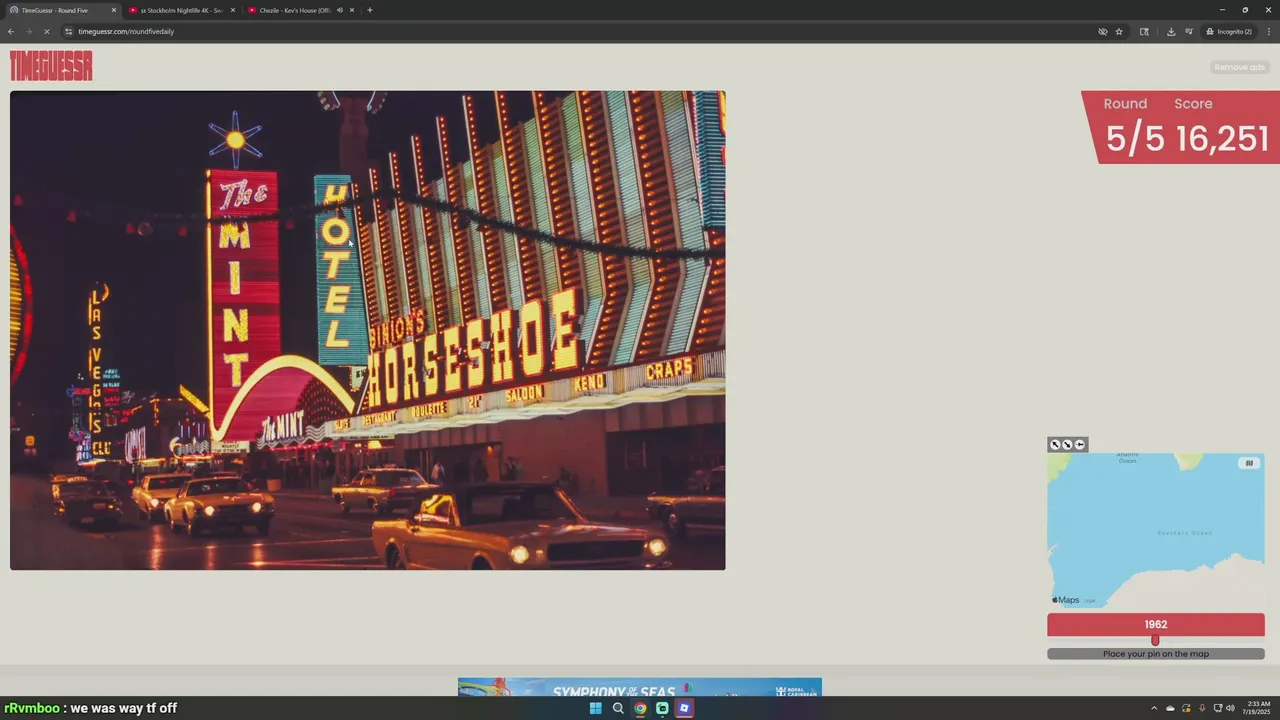Close the Stockholm Nightlife tab

coord(232,10)
